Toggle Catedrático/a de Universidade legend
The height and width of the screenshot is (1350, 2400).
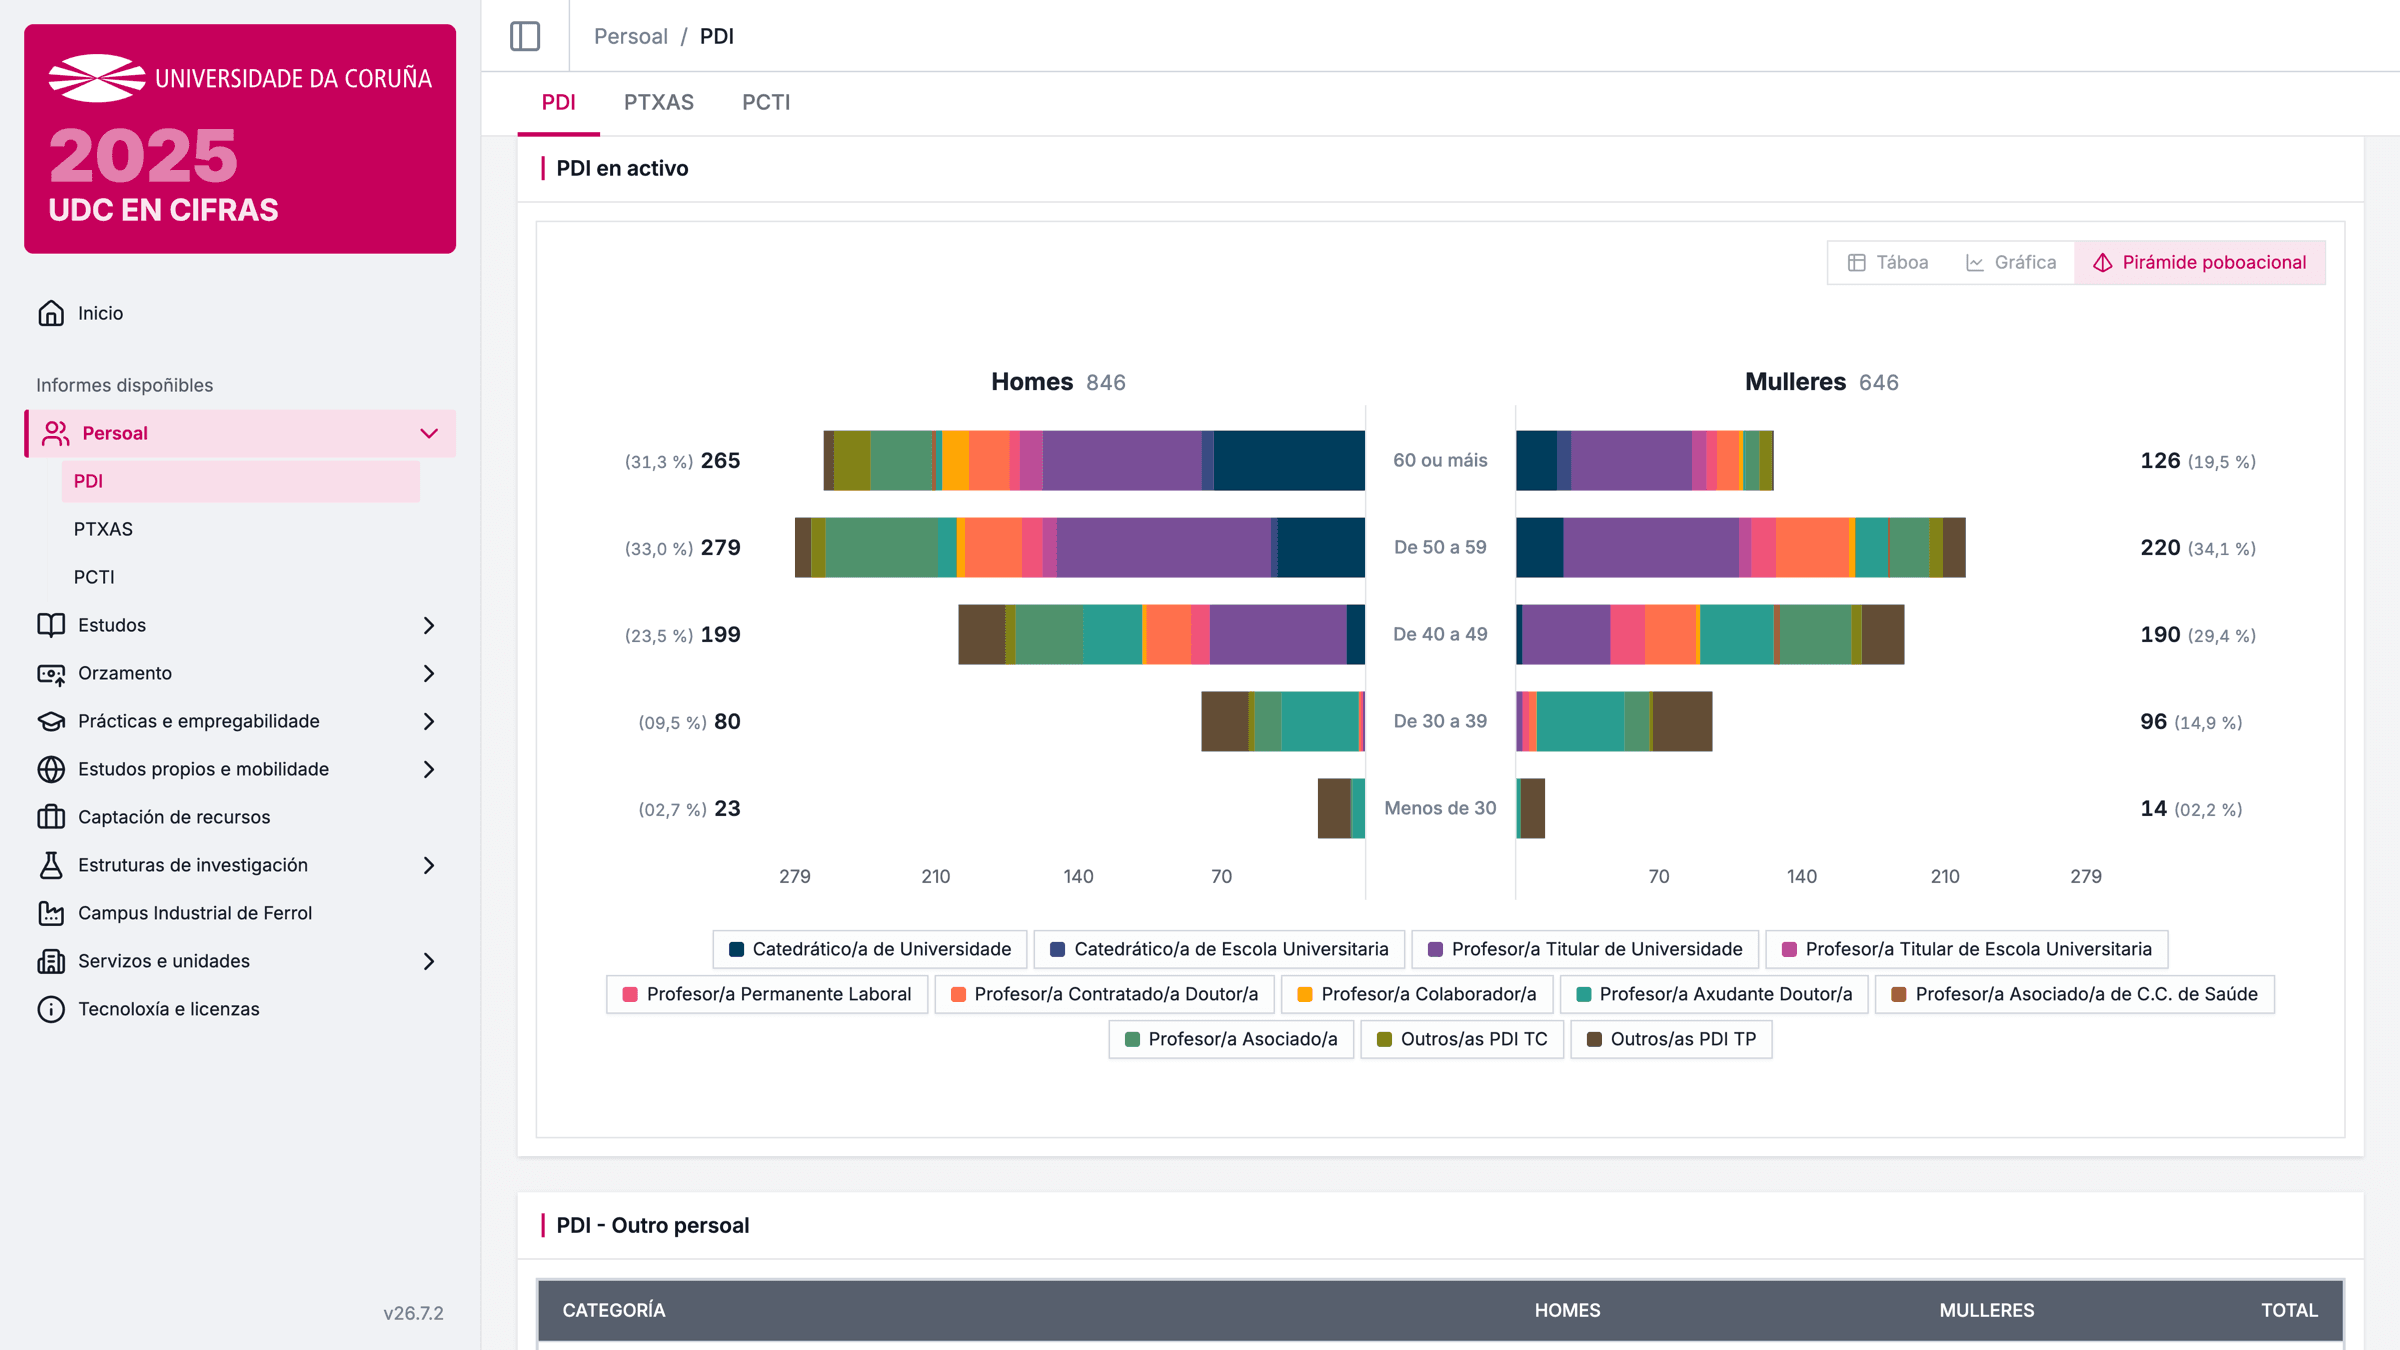[870, 949]
